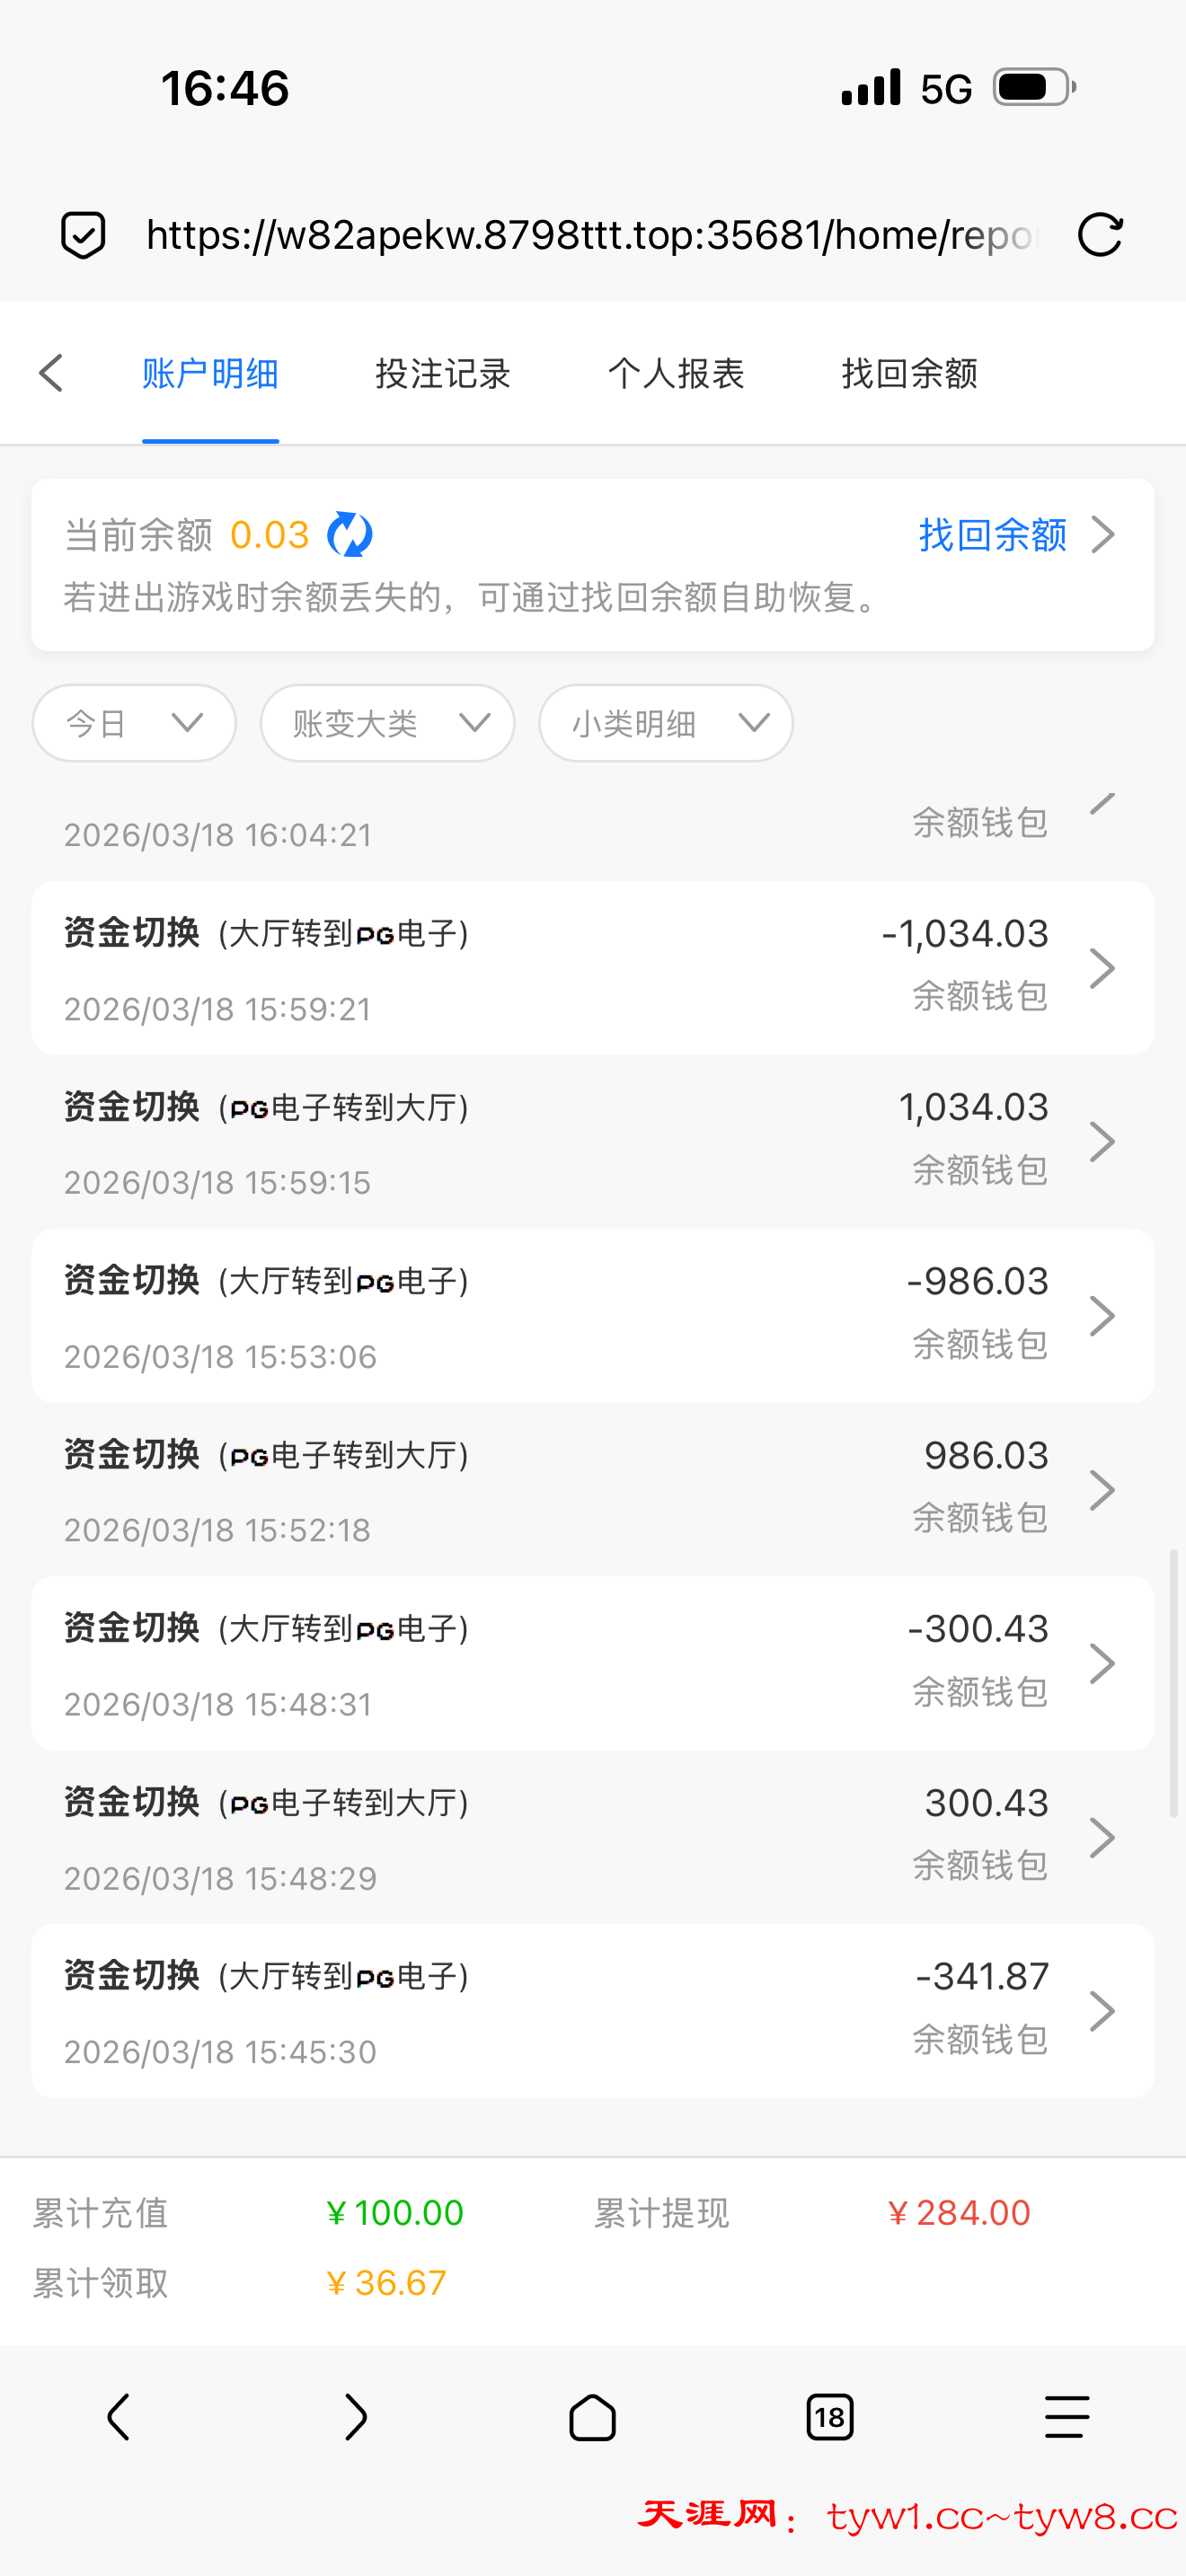Open the browser home page icon

coord(592,2417)
